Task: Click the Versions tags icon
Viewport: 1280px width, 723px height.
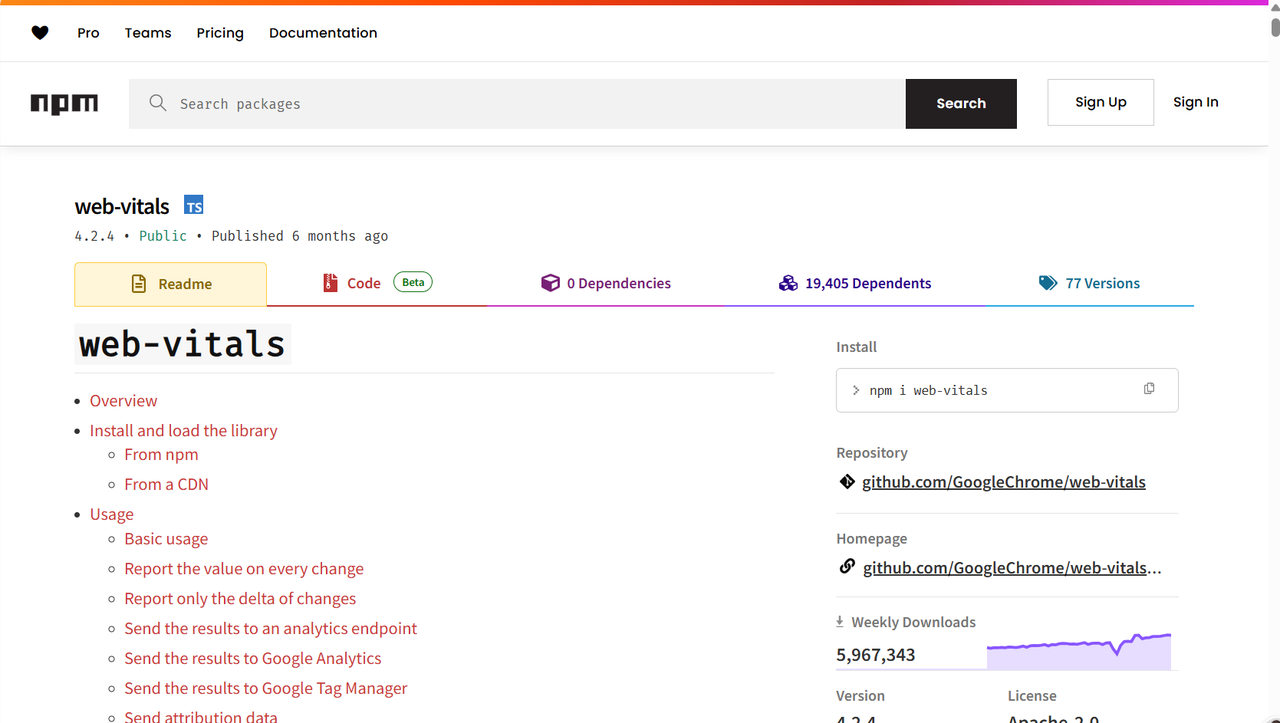Action: pyautogui.click(x=1048, y=283)
